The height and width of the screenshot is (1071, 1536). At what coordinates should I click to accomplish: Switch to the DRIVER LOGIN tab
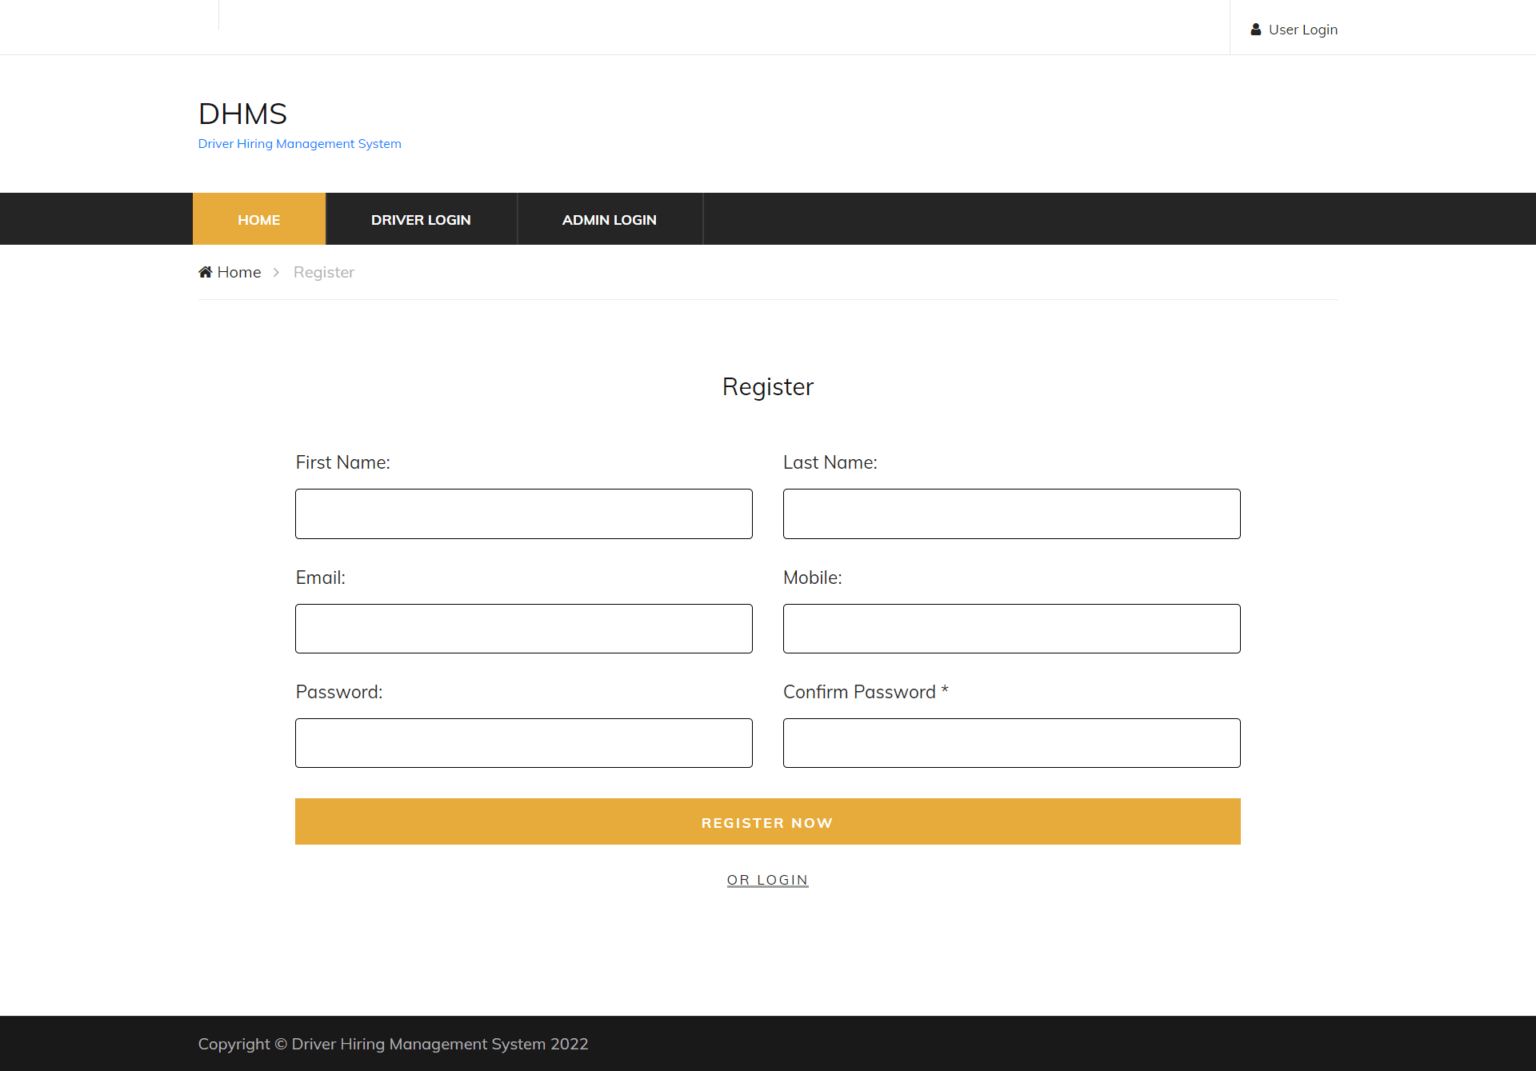(x=421, y=219)
